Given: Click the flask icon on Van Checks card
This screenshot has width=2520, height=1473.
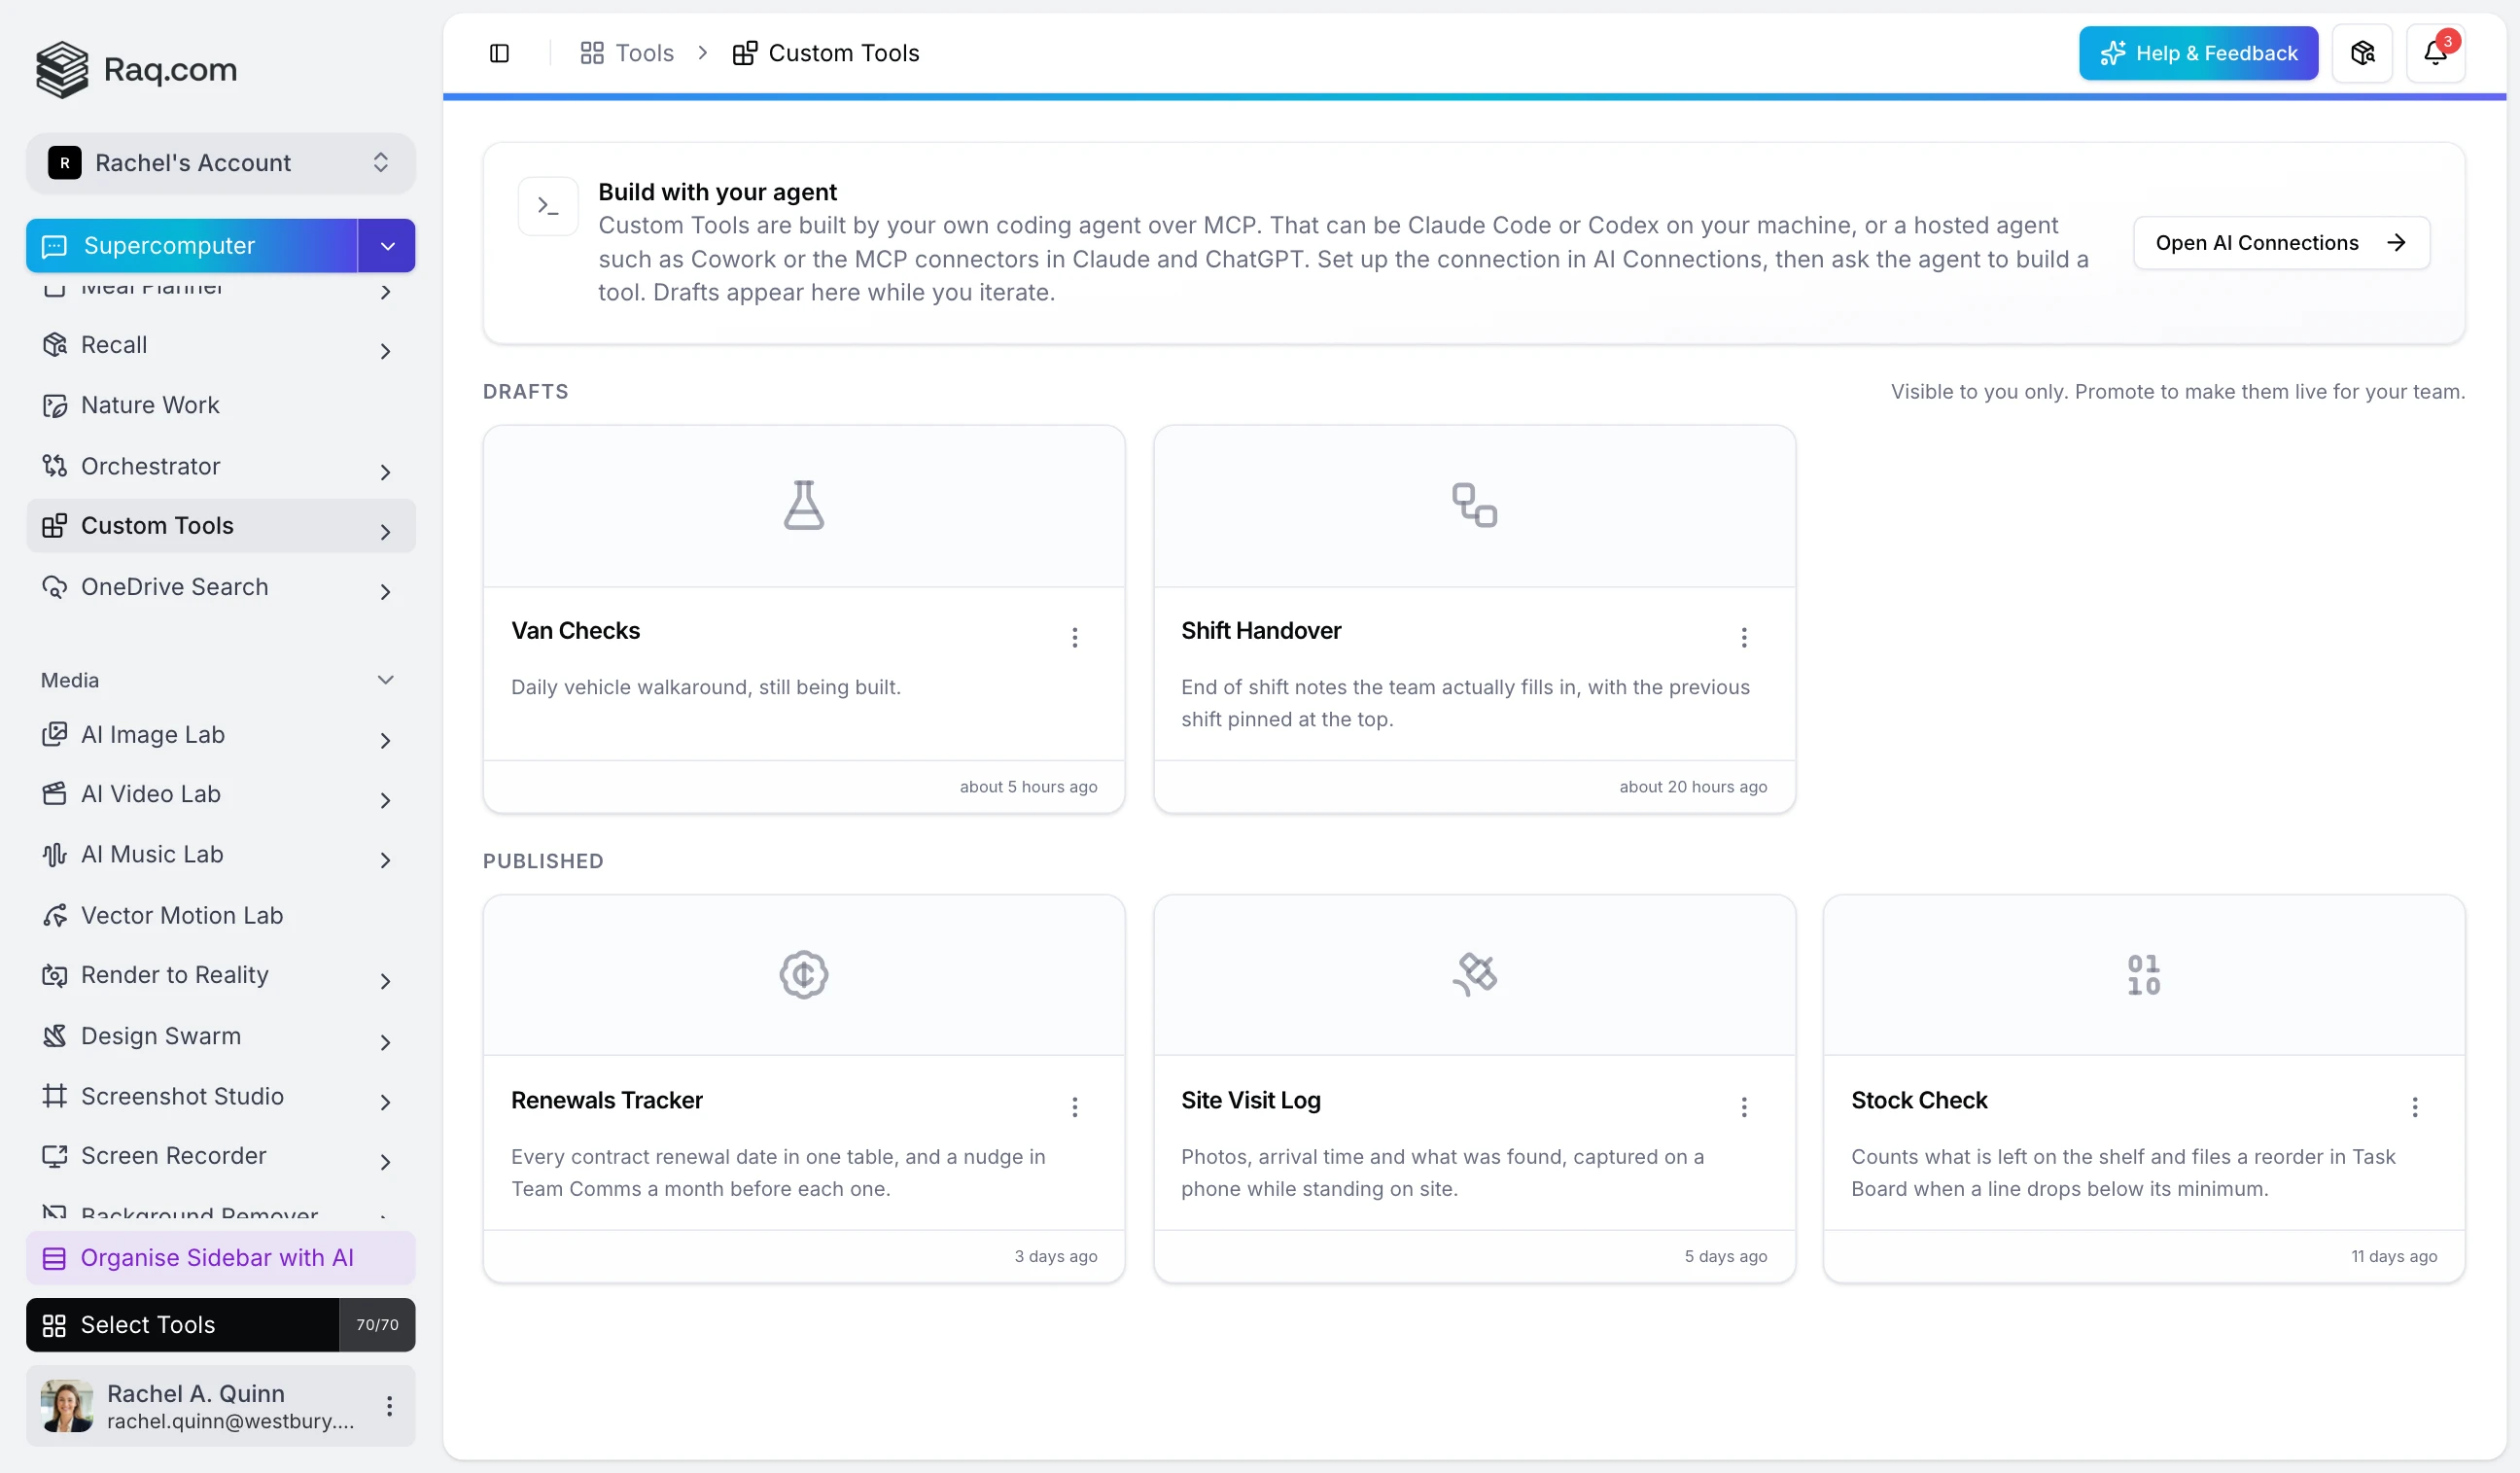Looking at the screenshot, I should 803,505.
